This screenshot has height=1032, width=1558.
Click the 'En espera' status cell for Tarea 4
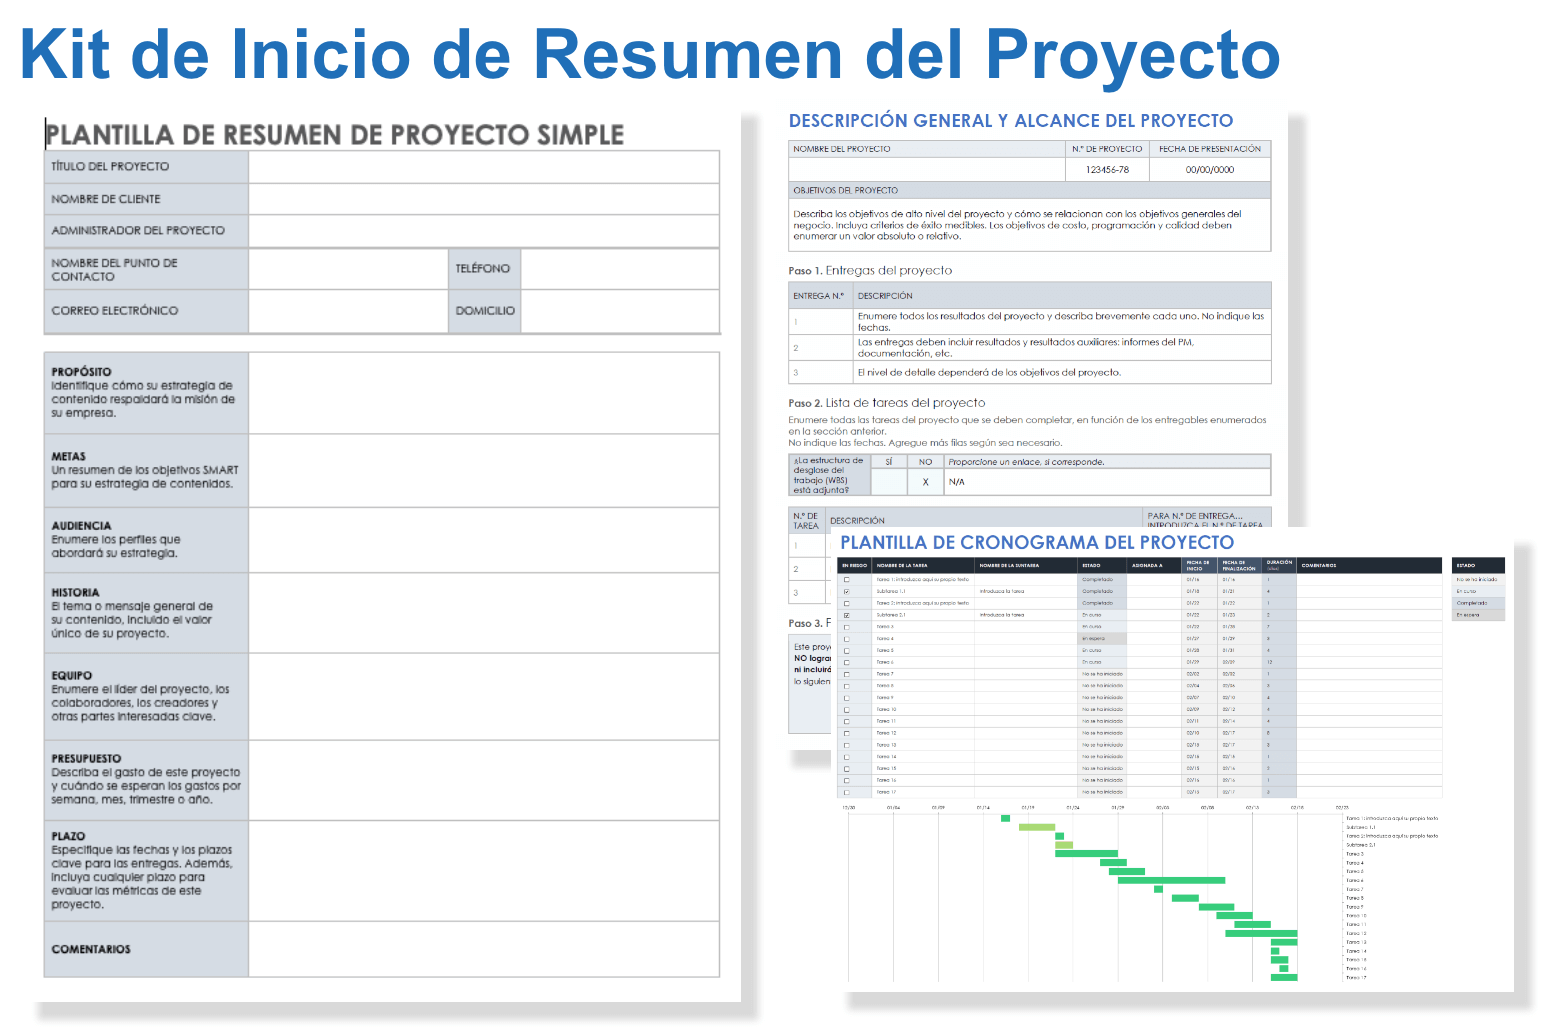click(x=1102, y=638)
